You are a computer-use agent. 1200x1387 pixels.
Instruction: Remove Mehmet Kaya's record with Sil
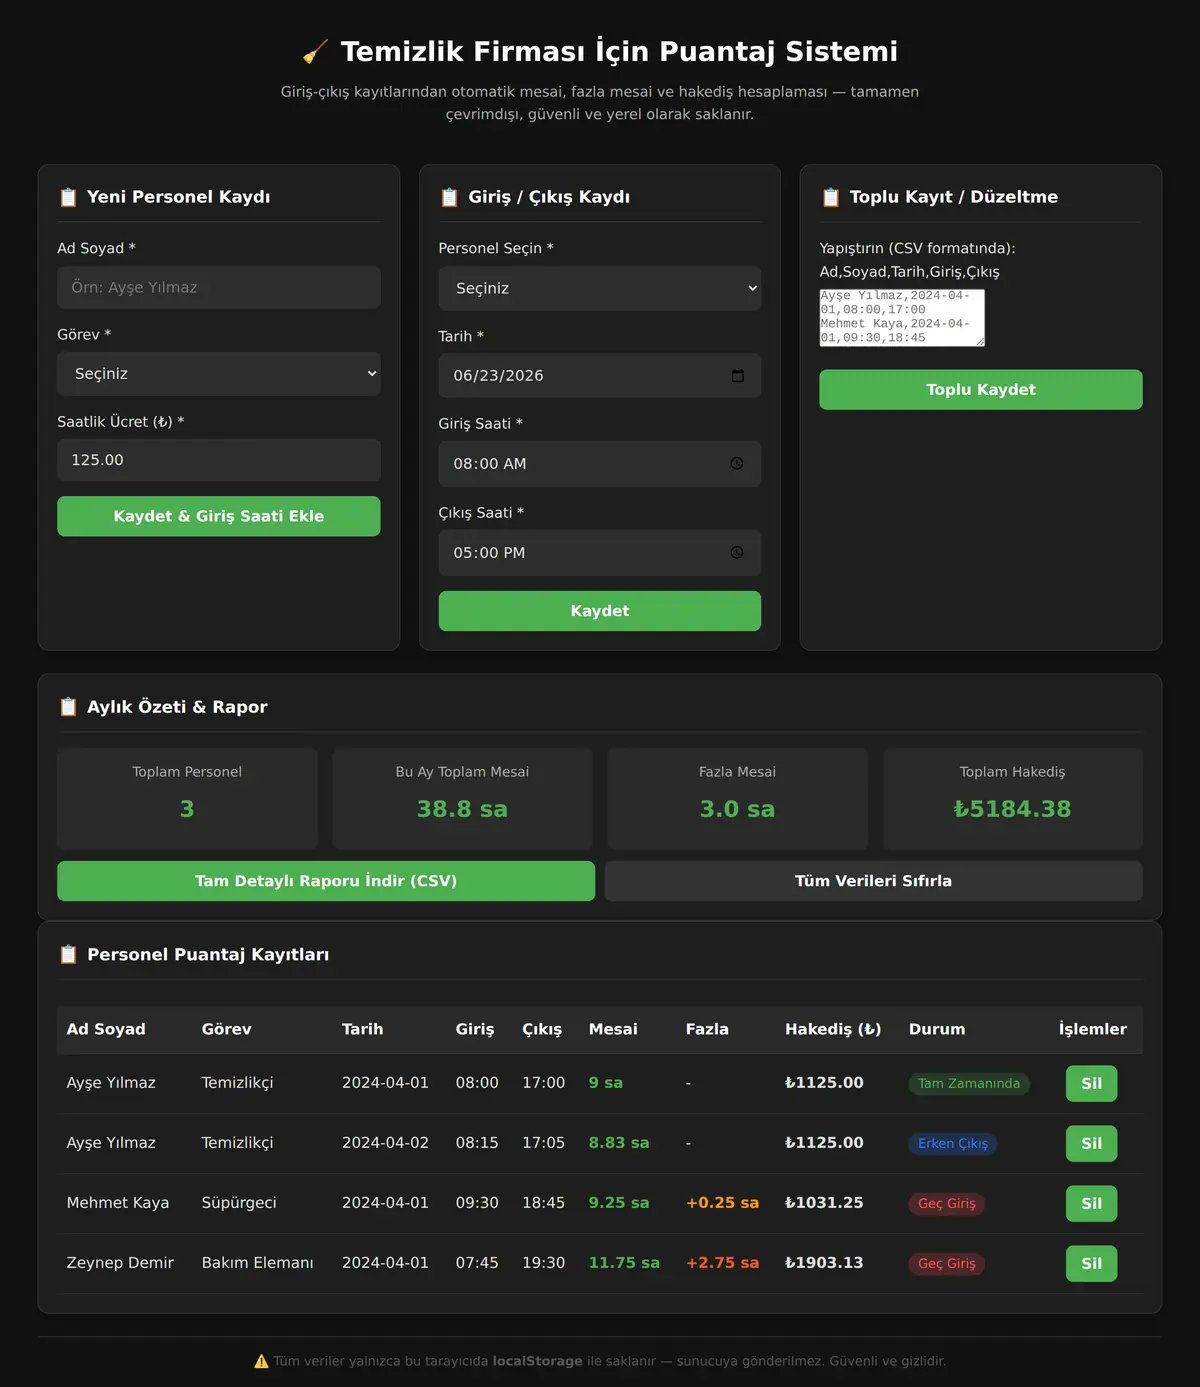click(x=1092, y=1204)
